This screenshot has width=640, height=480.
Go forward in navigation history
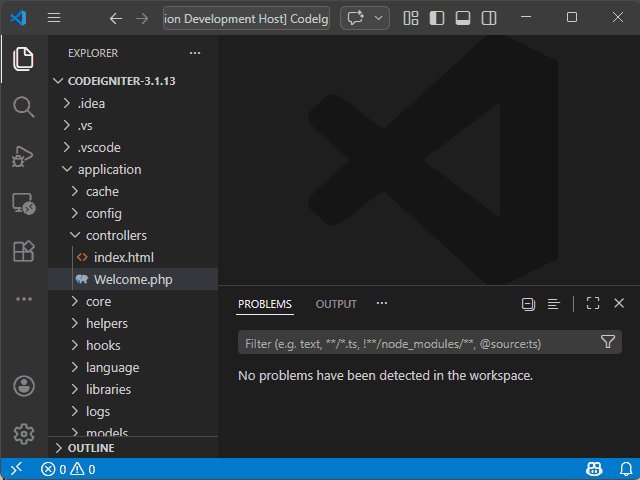tap(142, 18)
